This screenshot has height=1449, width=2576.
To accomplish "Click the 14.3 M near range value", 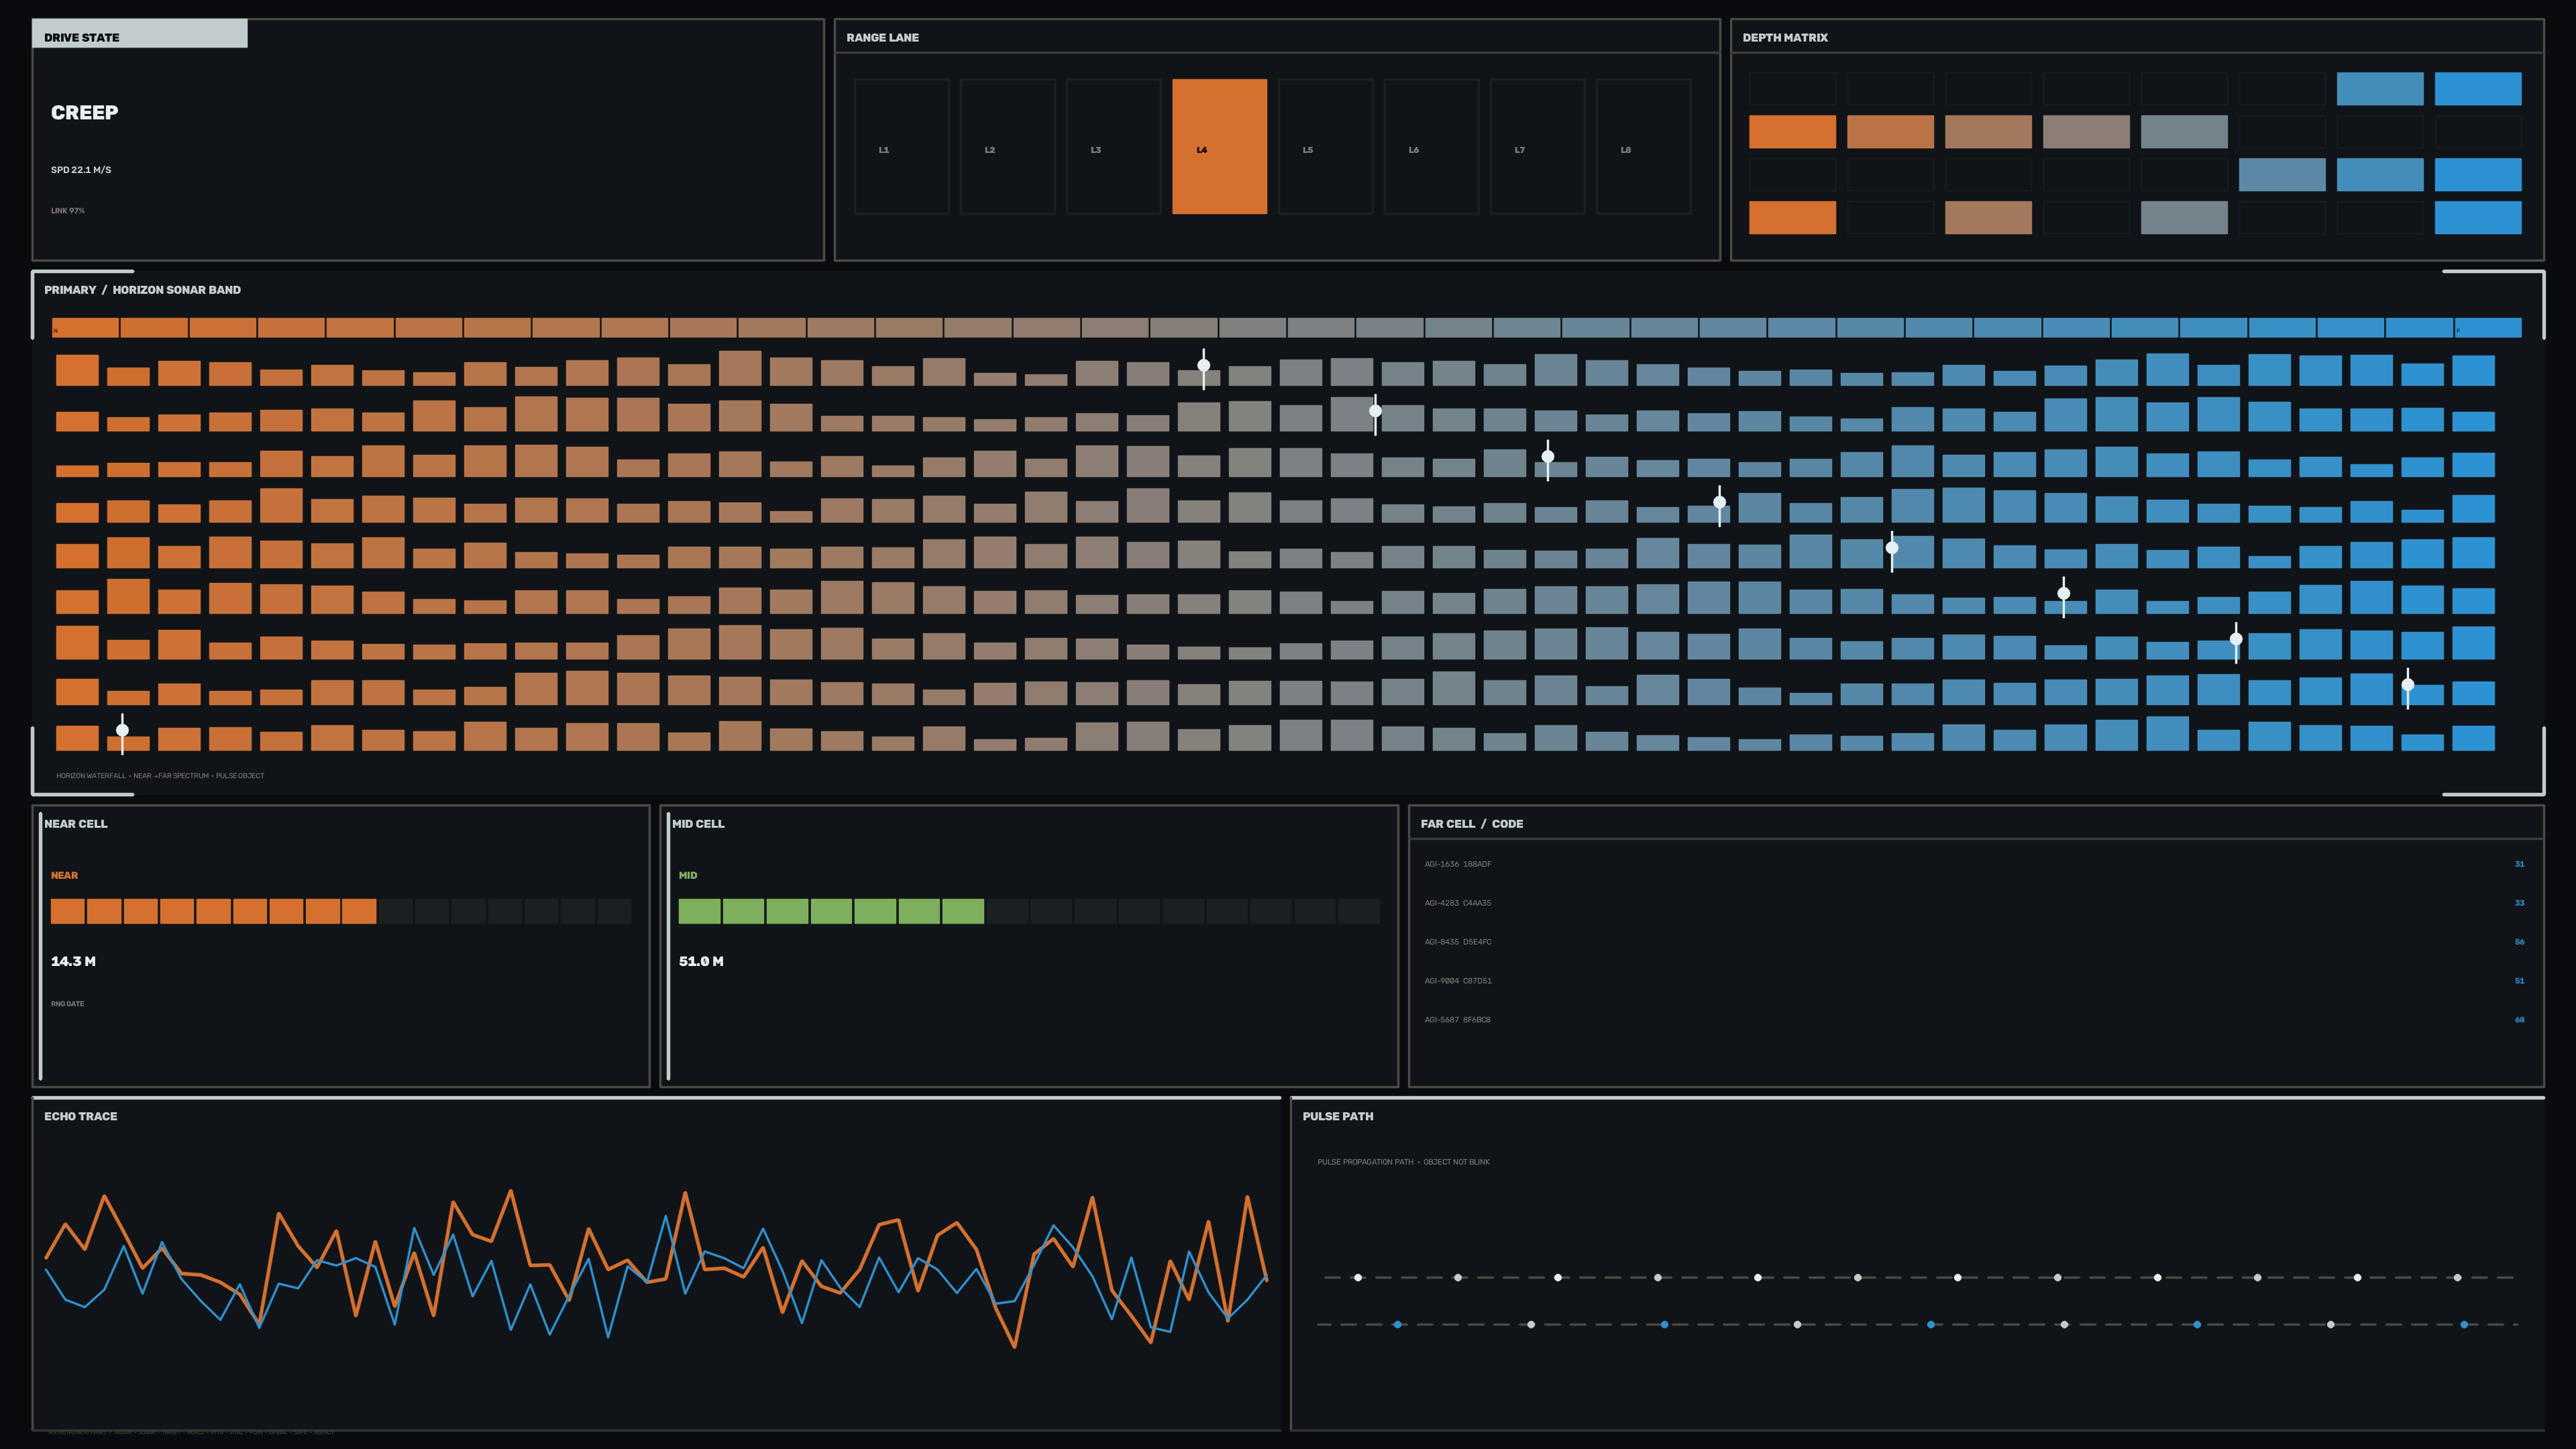I will [x=73, y=962].
